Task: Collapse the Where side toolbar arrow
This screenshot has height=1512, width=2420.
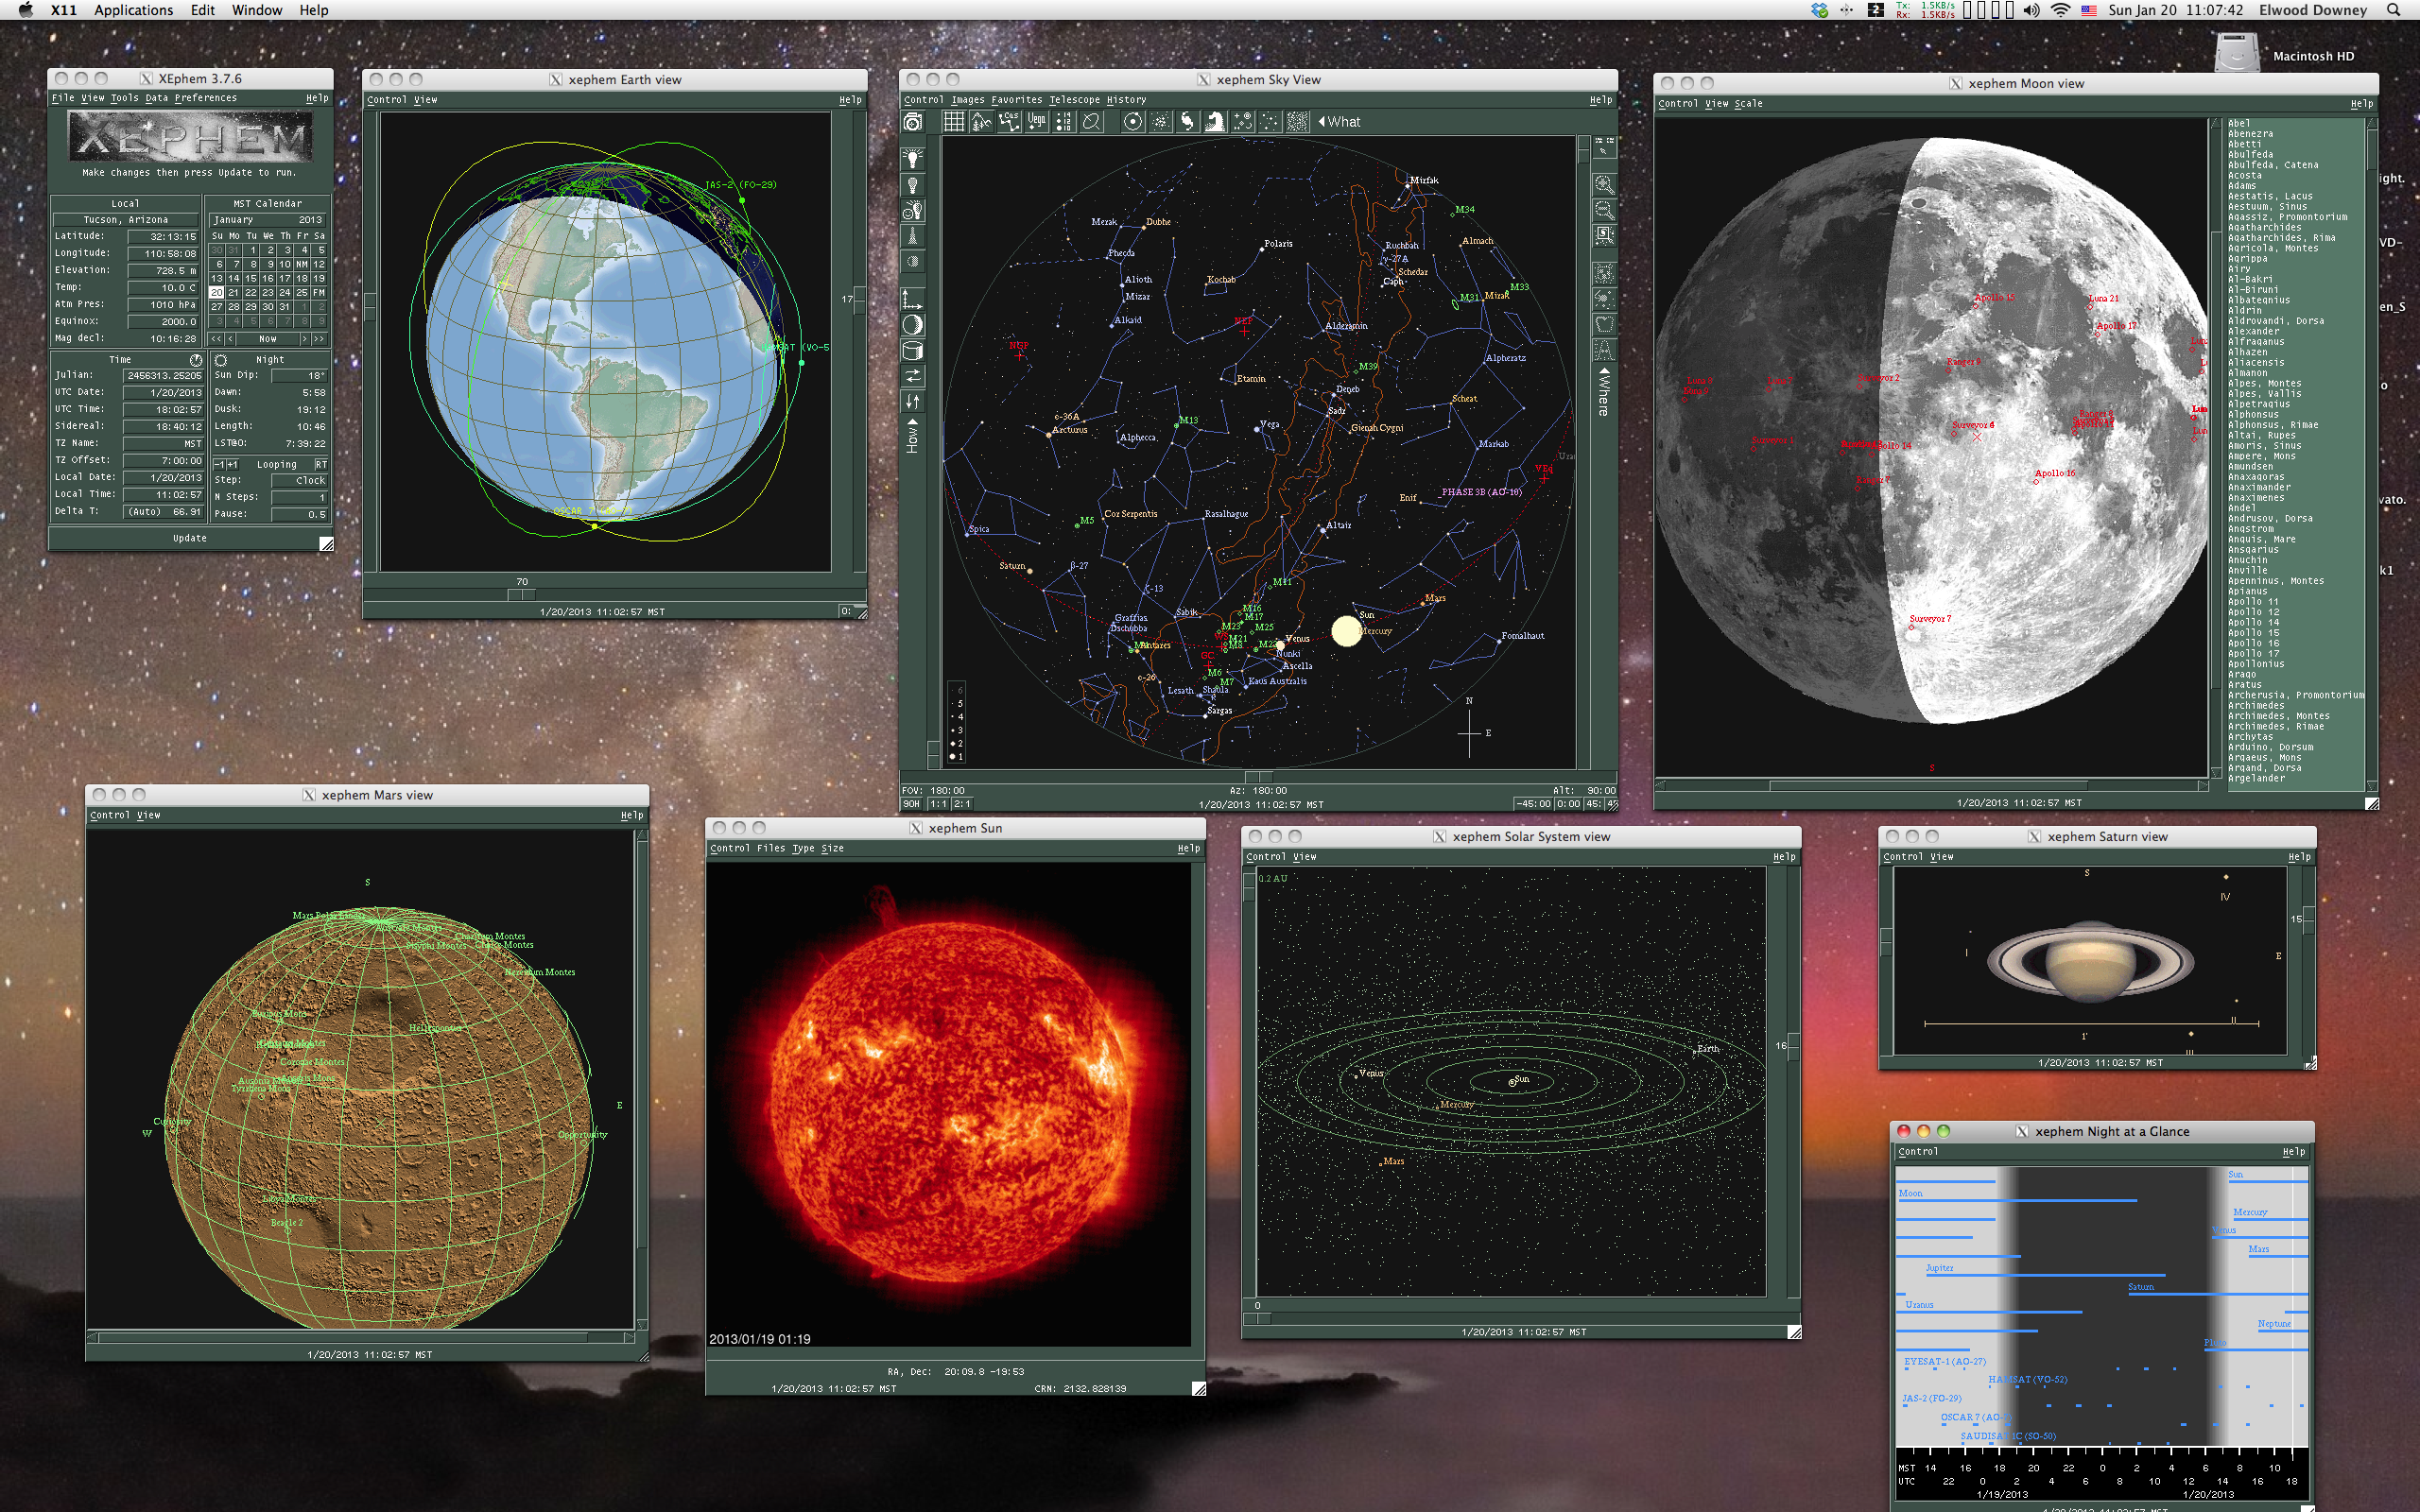Action: point(1604,372)
